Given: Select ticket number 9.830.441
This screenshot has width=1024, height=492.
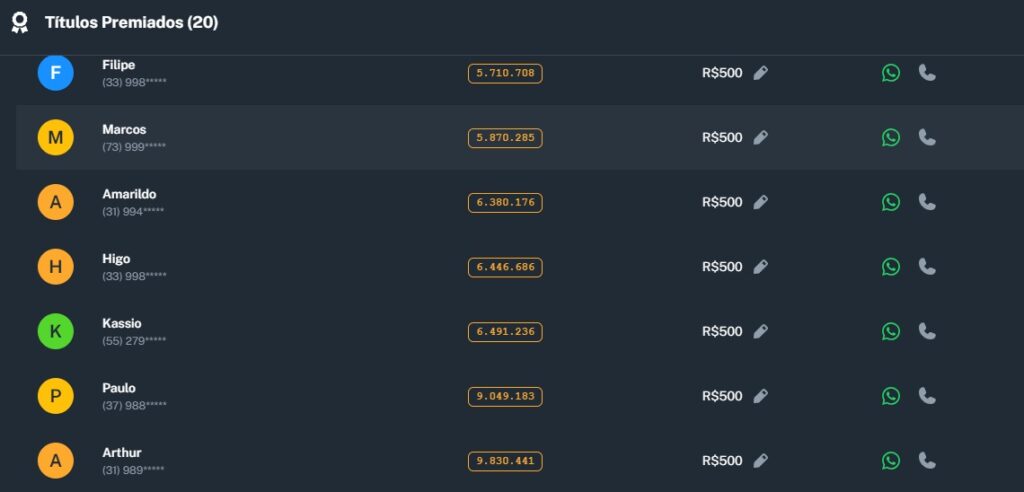Looking at the screenshot, I should 505,461.
